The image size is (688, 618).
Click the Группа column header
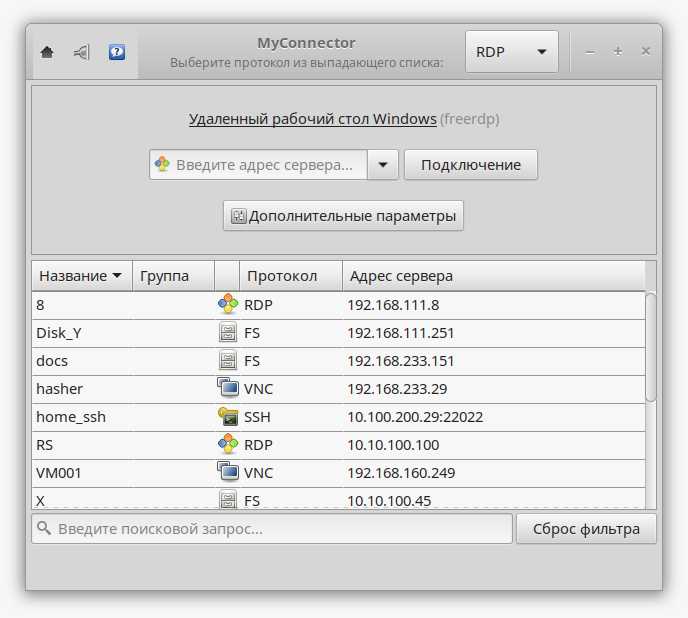tap(173, 276)
